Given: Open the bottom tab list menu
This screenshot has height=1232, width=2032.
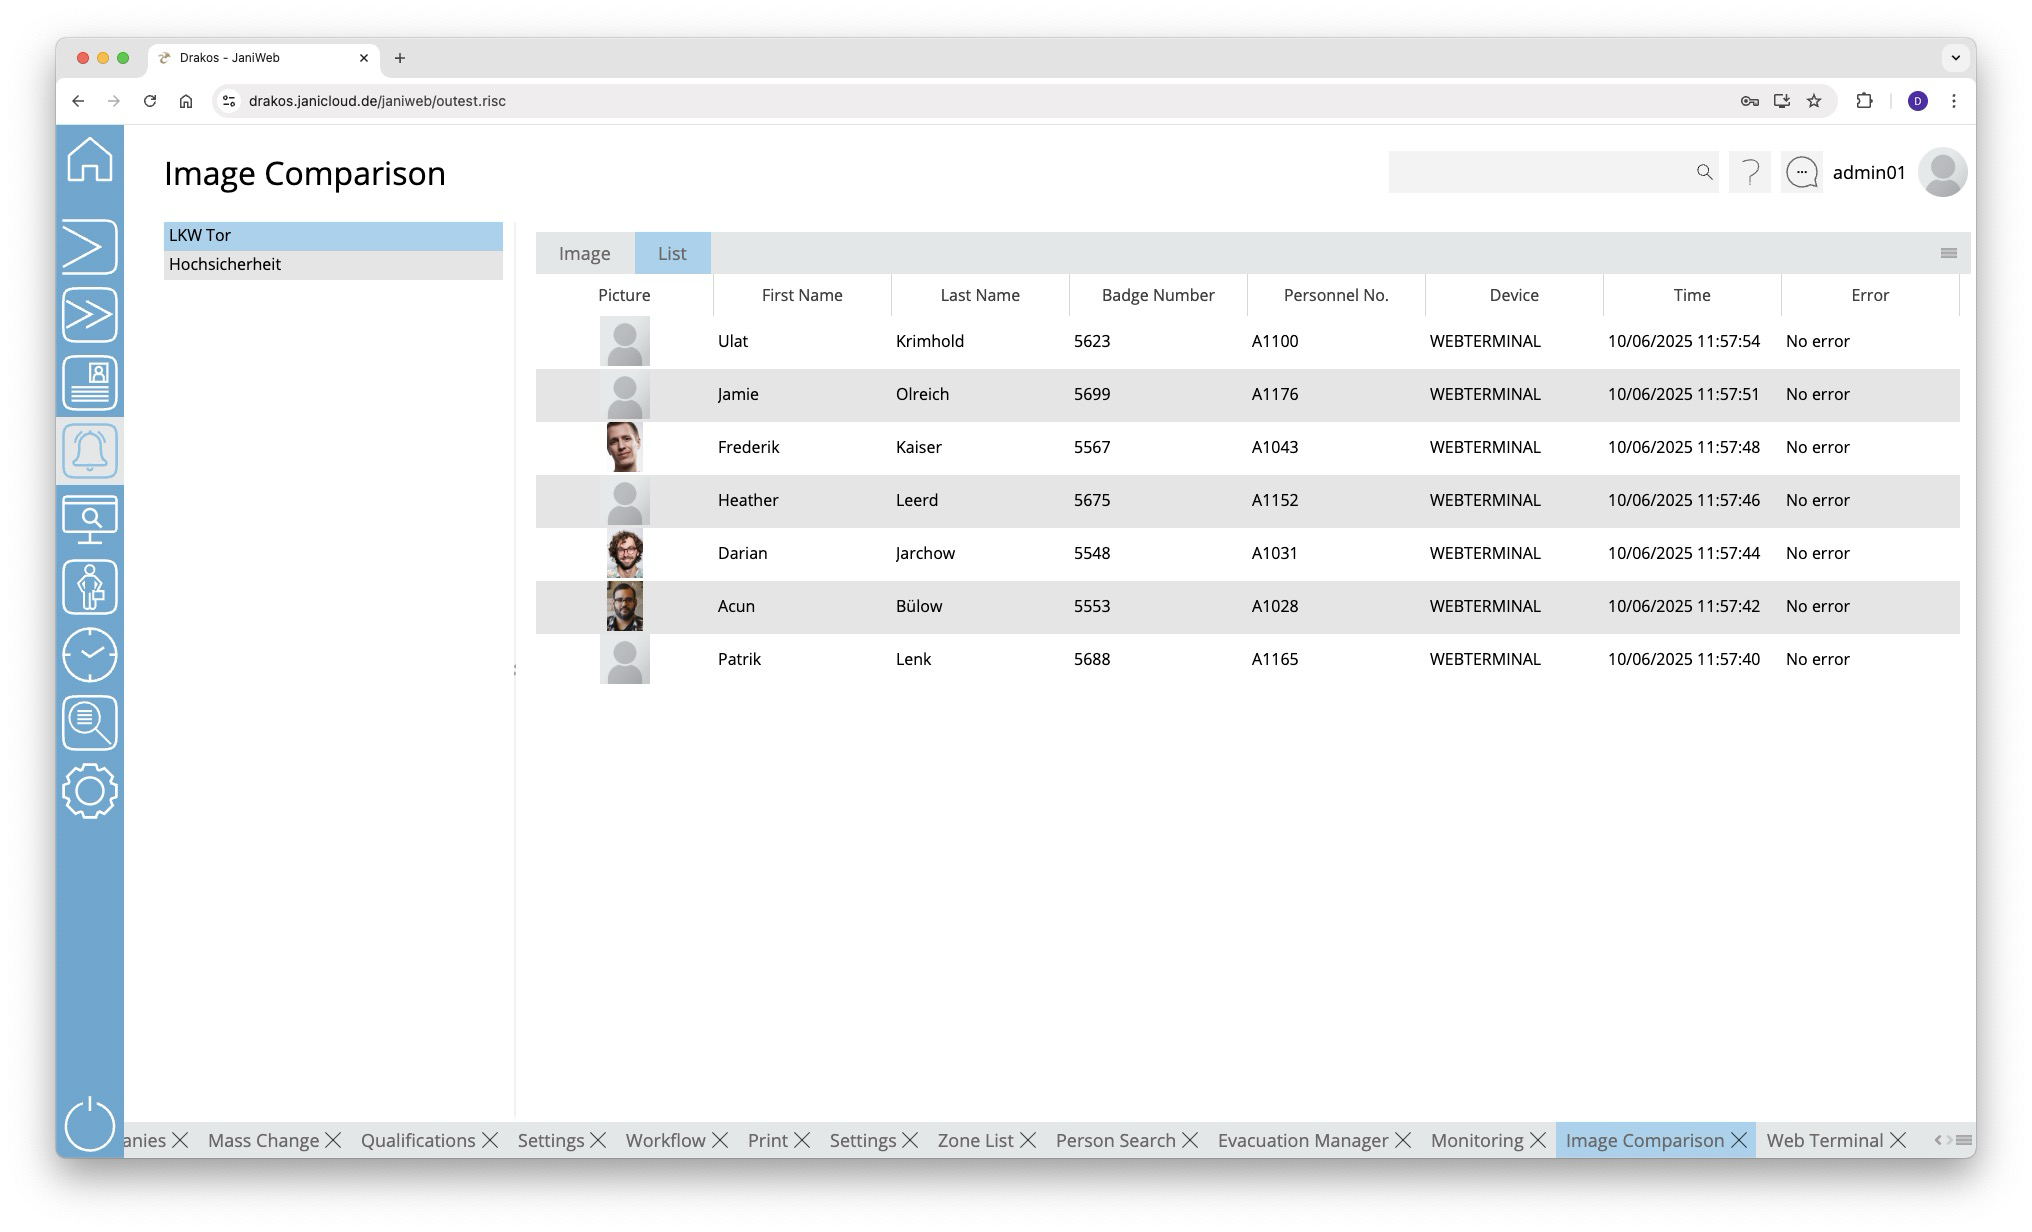Looking at the screenshot, I should 1964,1140.
